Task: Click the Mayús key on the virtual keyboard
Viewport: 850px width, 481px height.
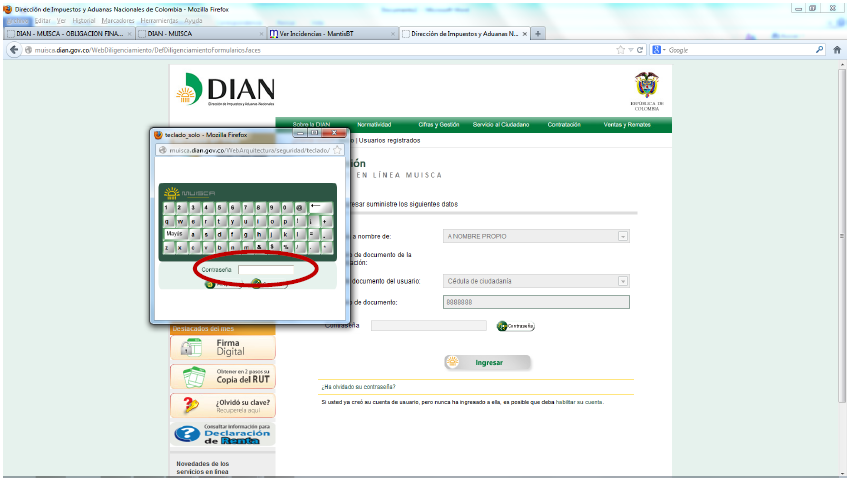Action: (176, 234)
